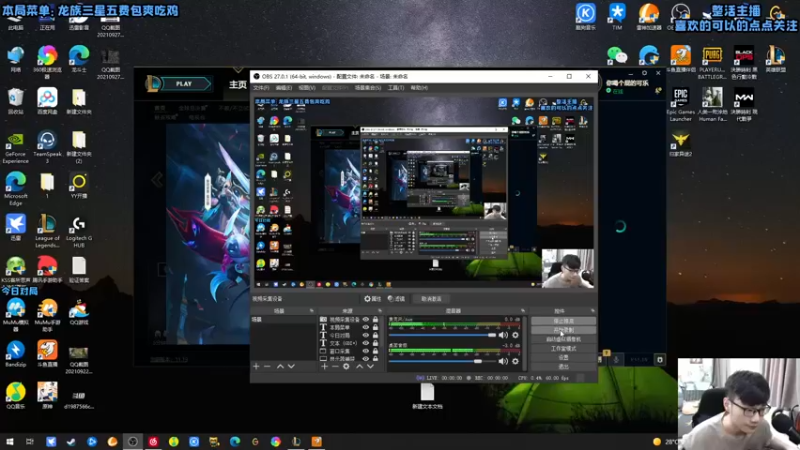Toggle lock on the 视频采集设备 source
This screenshot has height=450, width=800.
(x=376, y=320)
